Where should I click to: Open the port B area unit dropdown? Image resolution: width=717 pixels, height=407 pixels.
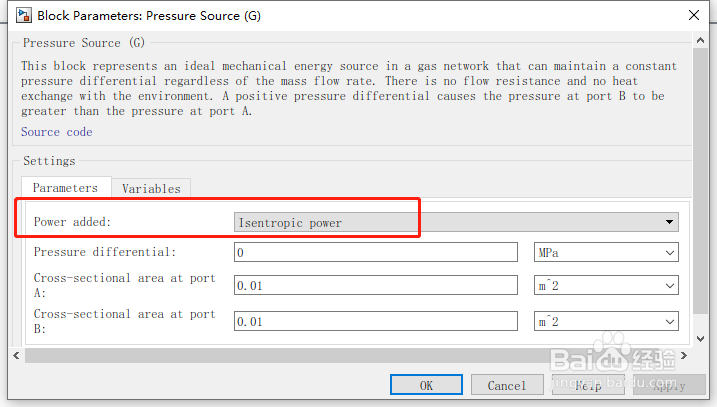(x=605, y=322)
